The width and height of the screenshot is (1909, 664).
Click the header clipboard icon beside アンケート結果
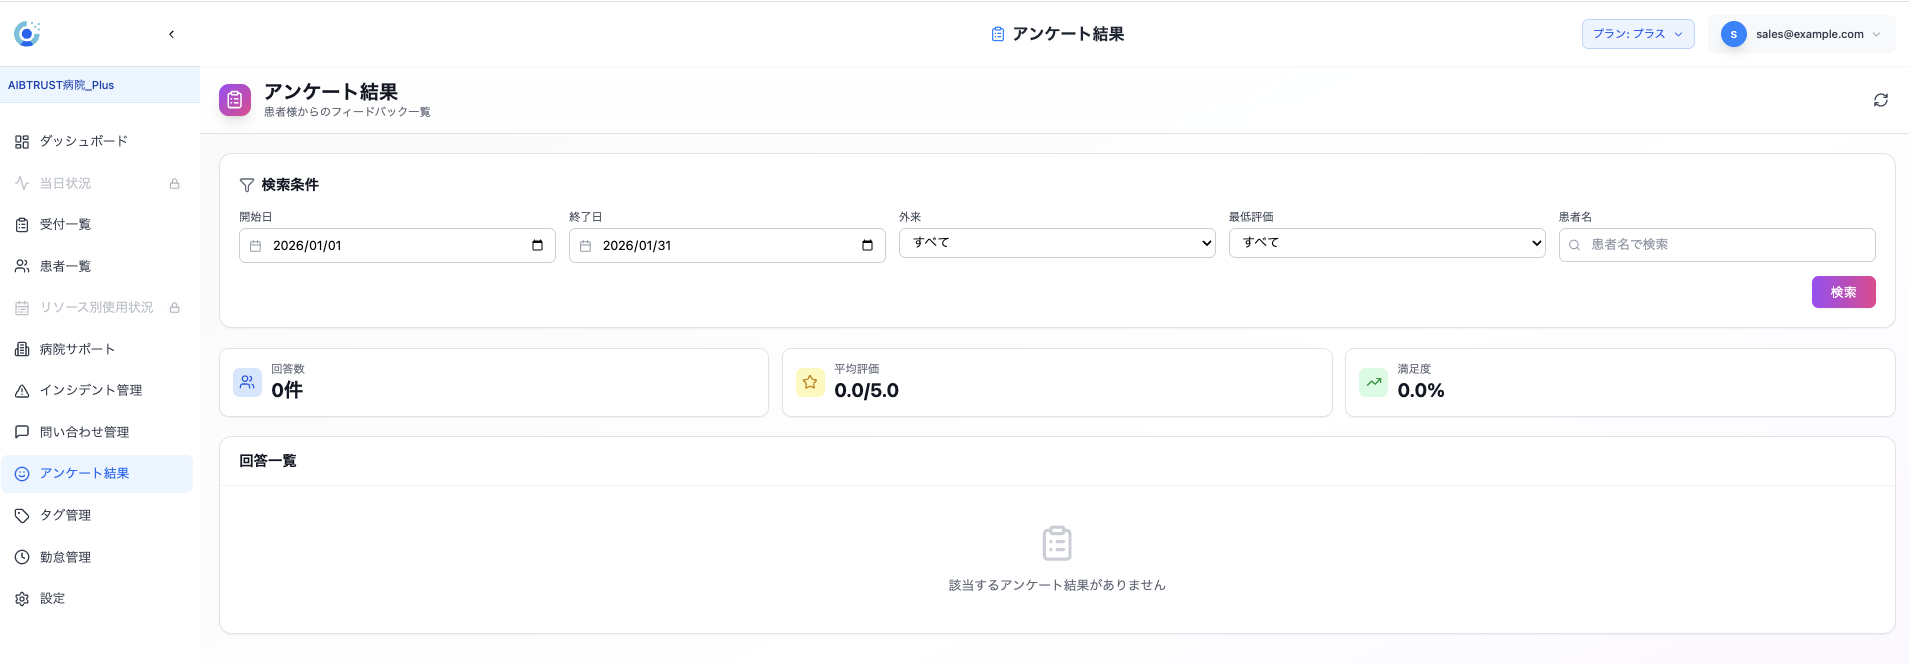(x=998, y=34)
